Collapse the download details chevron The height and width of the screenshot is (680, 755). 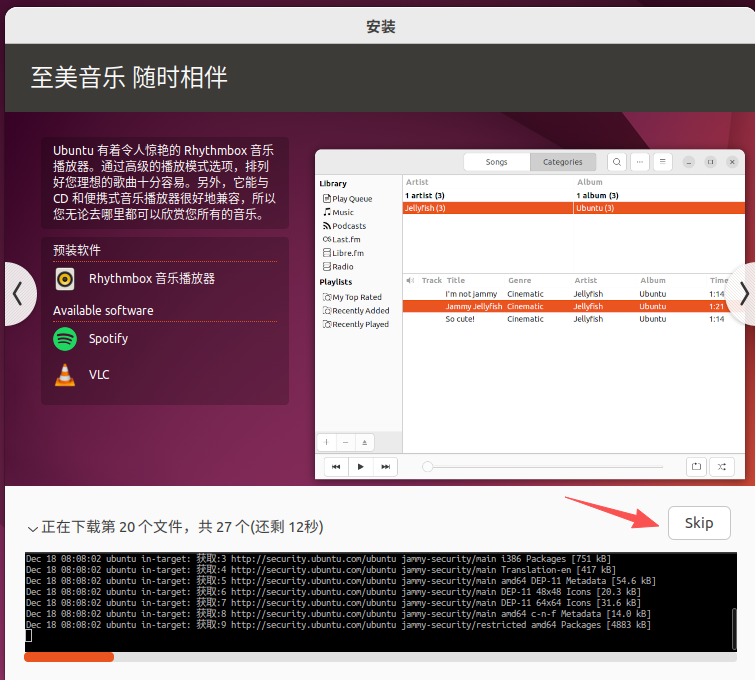tap(32, 528)
